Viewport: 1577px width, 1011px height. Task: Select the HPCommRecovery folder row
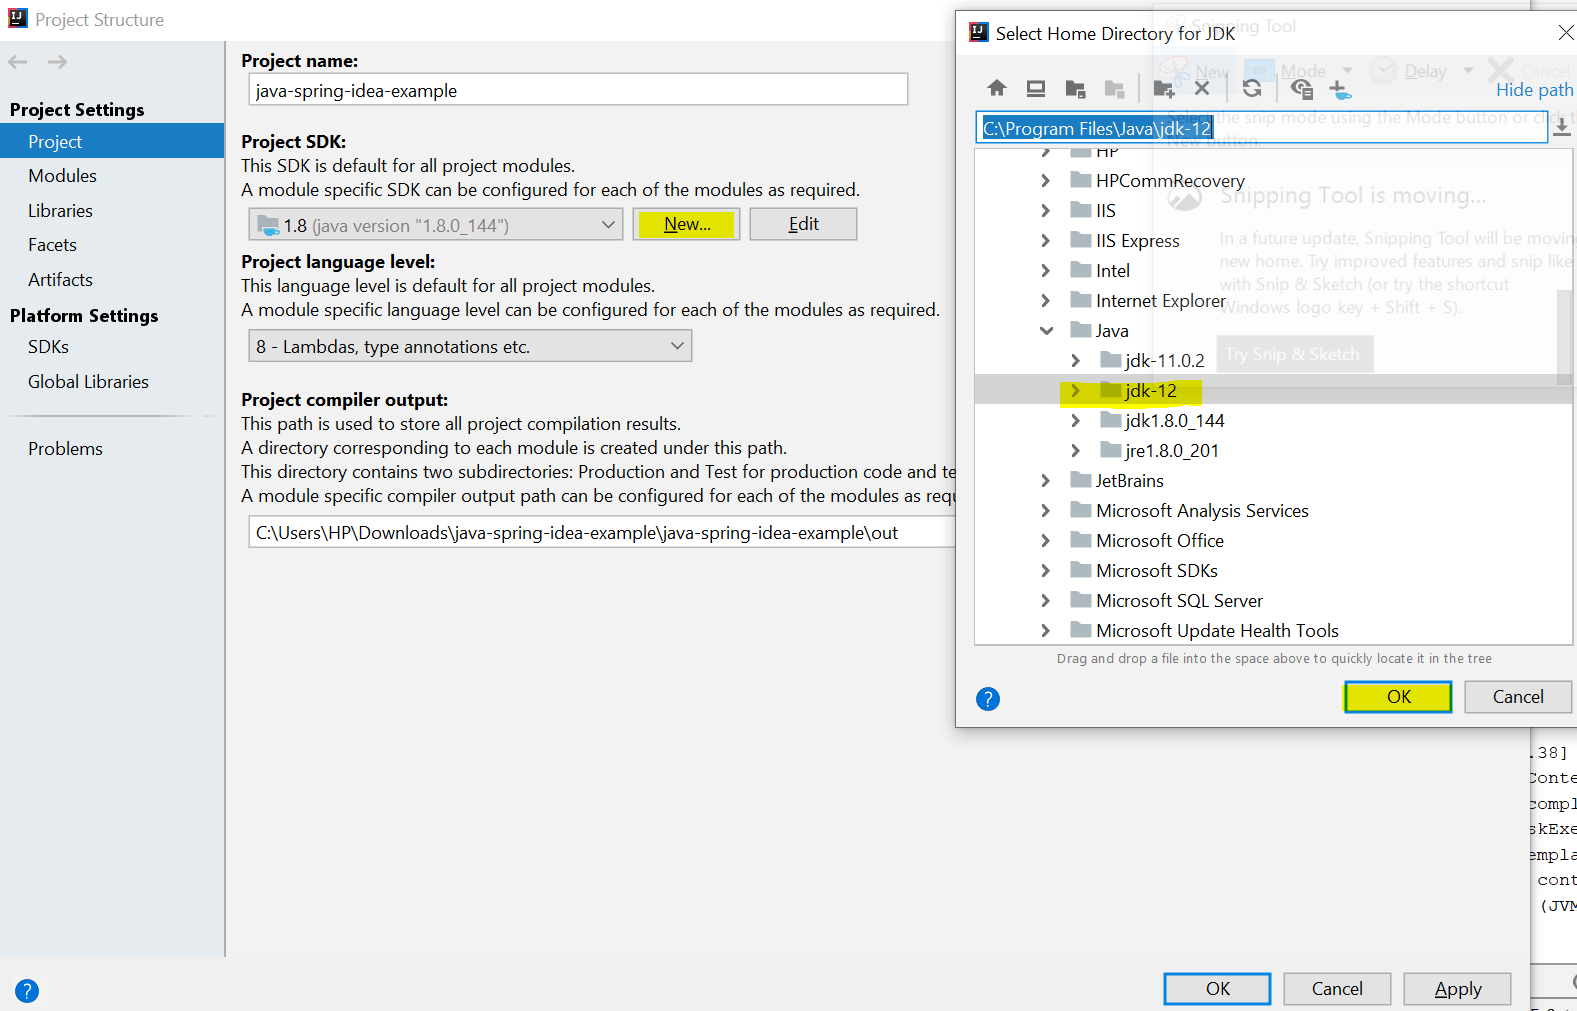1273,180
